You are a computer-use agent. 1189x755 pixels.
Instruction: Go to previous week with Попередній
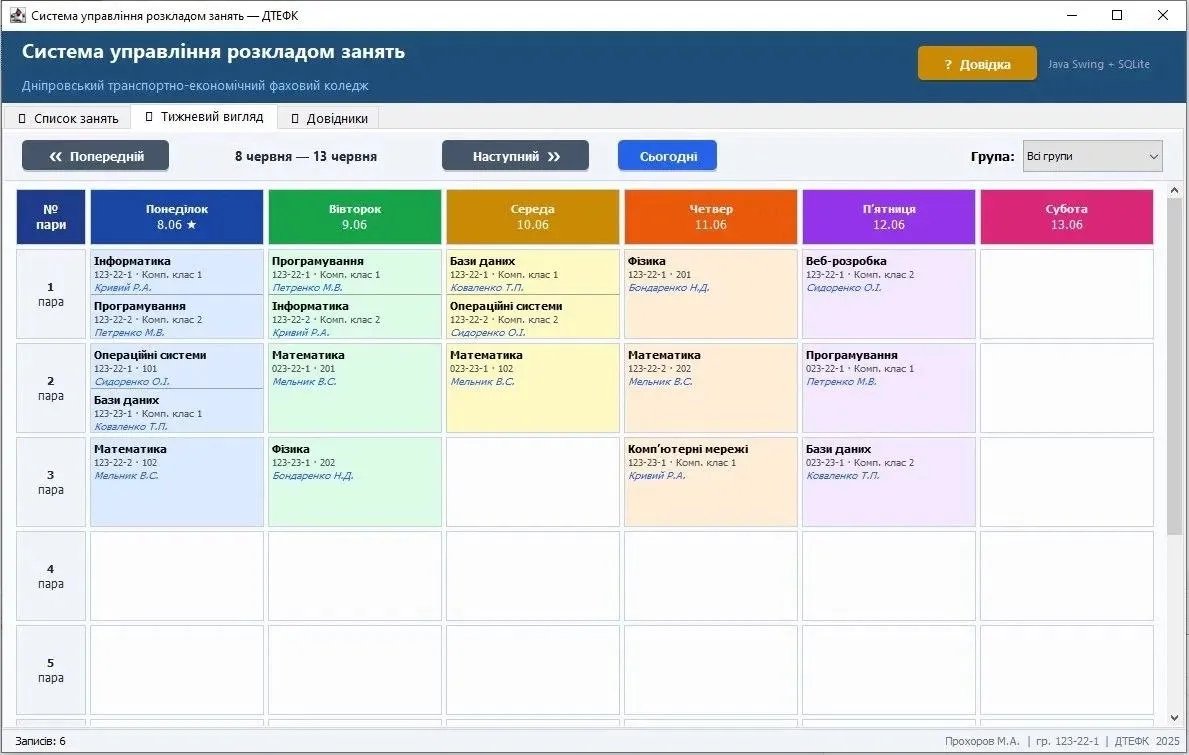tap(96, 156)
